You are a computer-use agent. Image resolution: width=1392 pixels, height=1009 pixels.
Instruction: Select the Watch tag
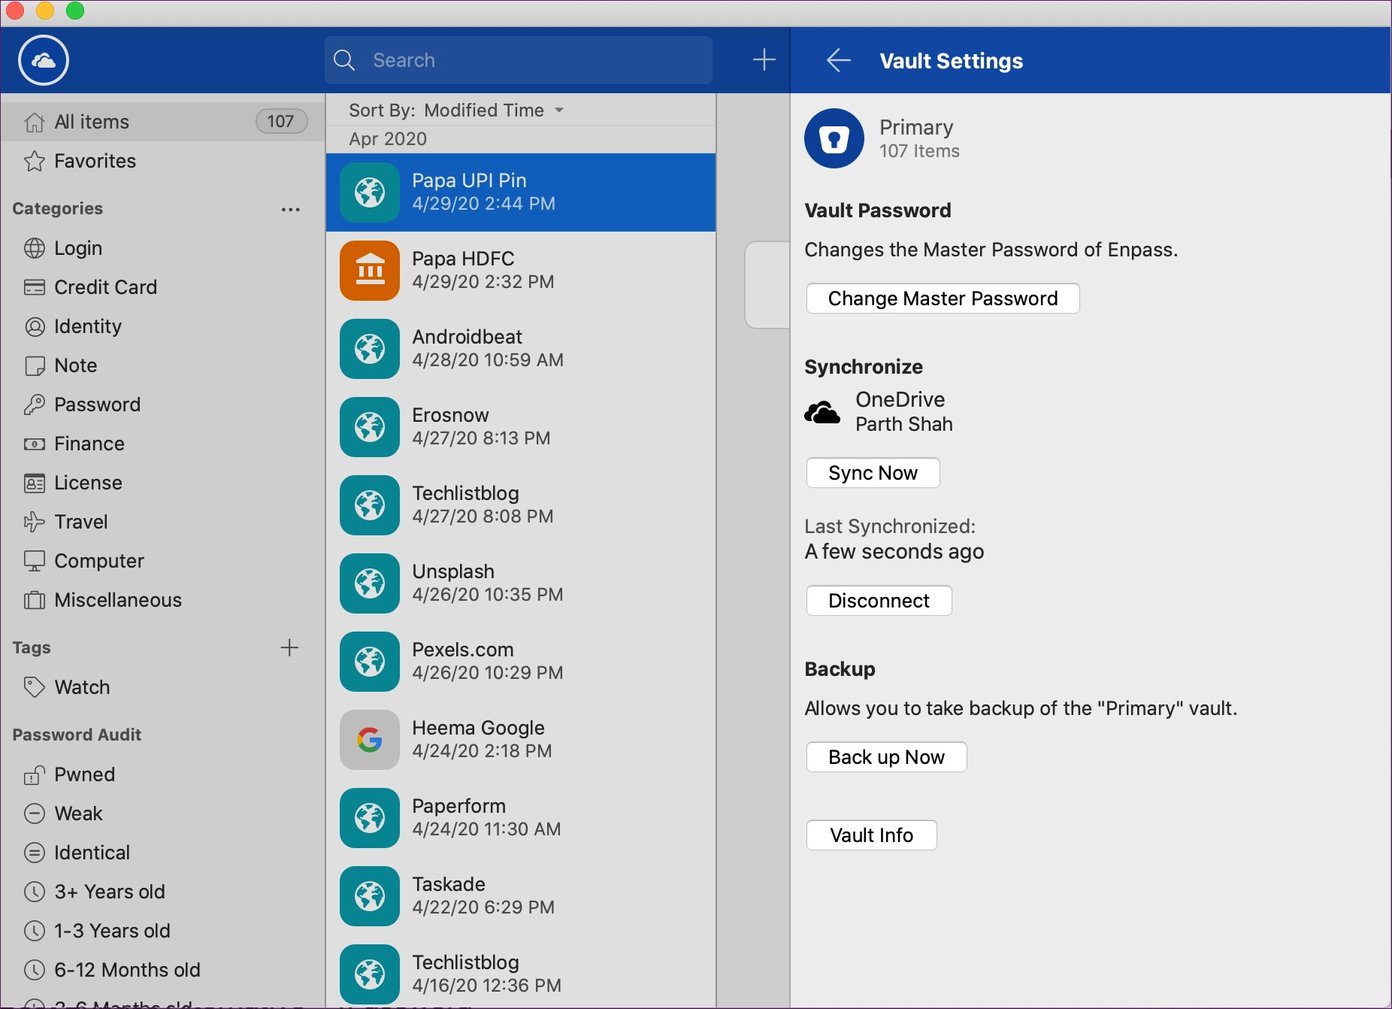click(x=162, y=687)
